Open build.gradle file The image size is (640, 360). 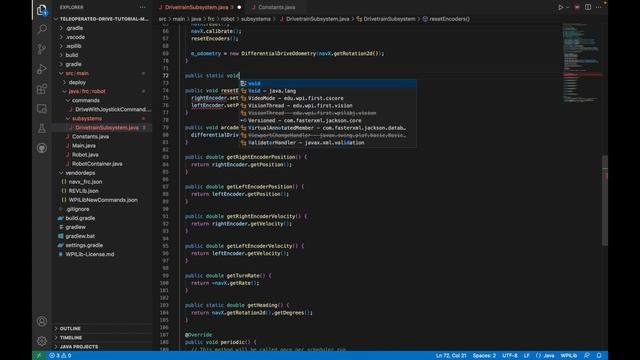102,218
